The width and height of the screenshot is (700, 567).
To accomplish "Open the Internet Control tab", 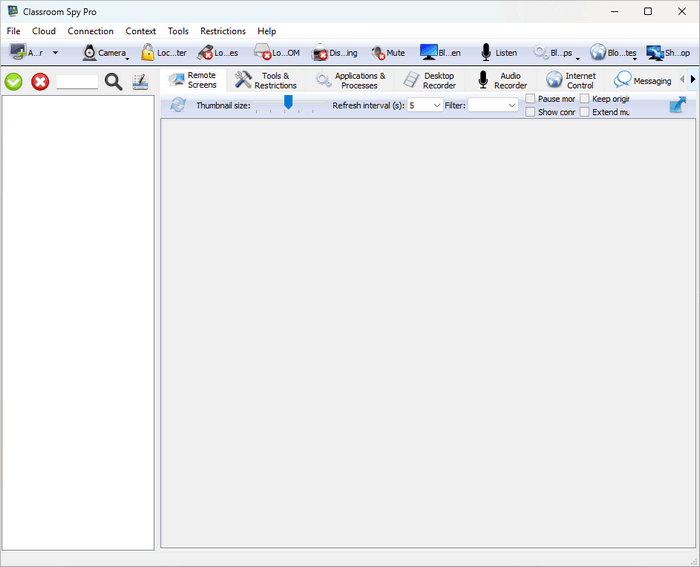I will (571, 80).
